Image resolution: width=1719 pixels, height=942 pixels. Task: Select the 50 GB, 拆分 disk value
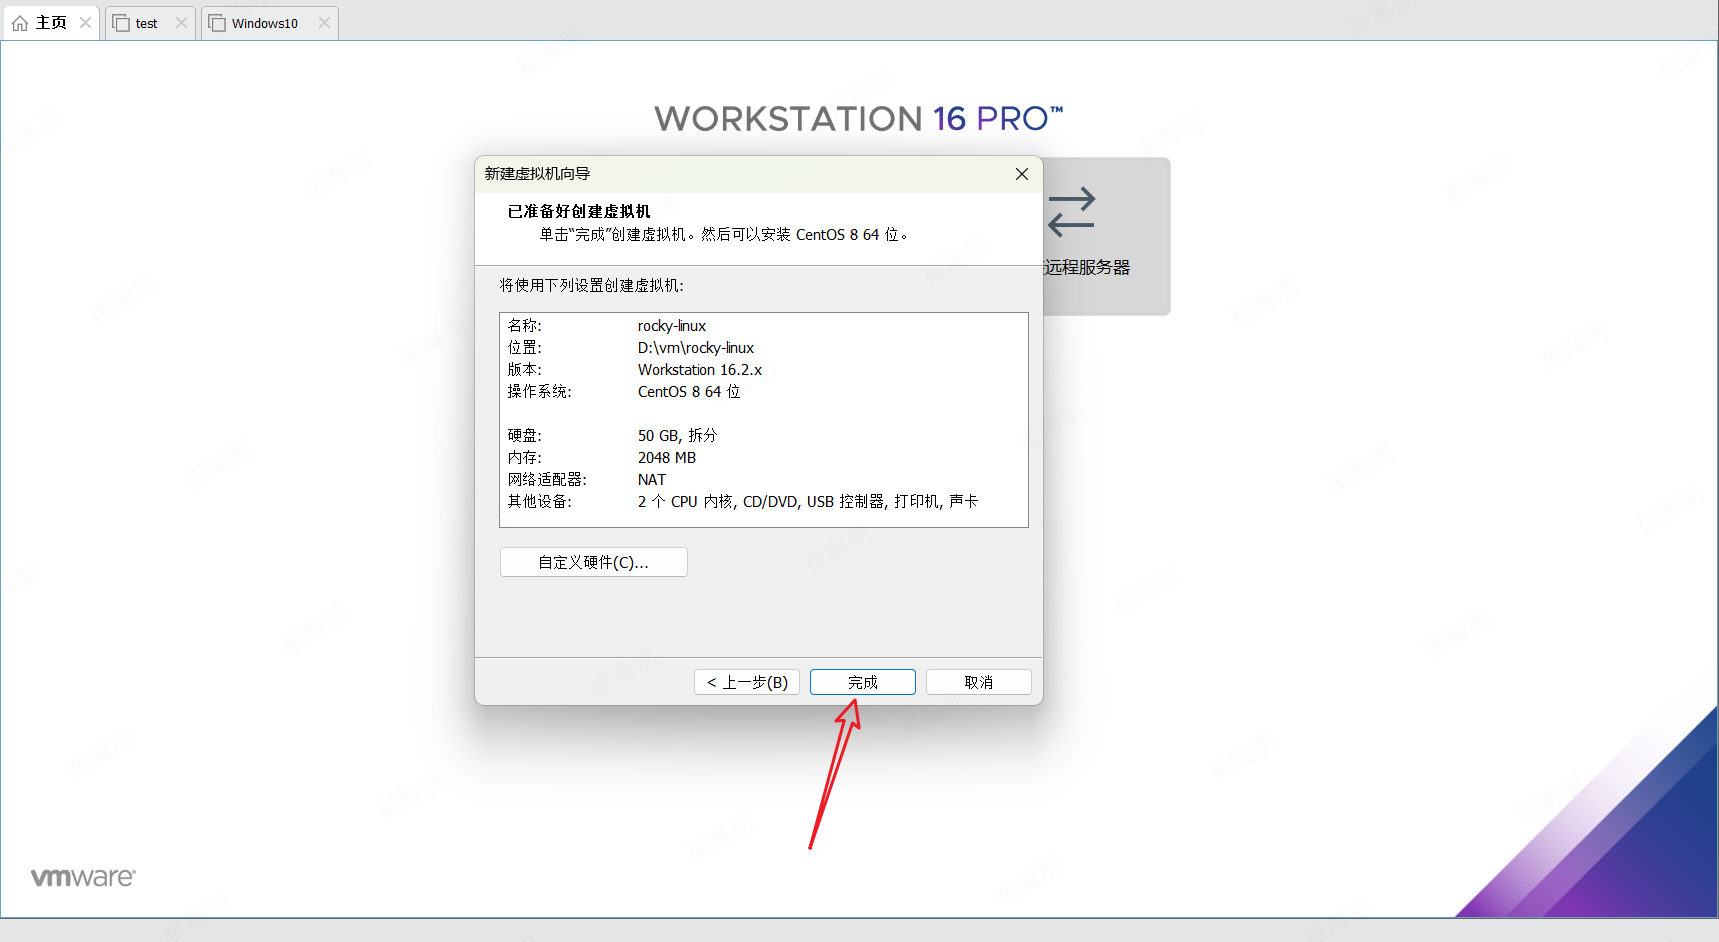pos(677,436)
